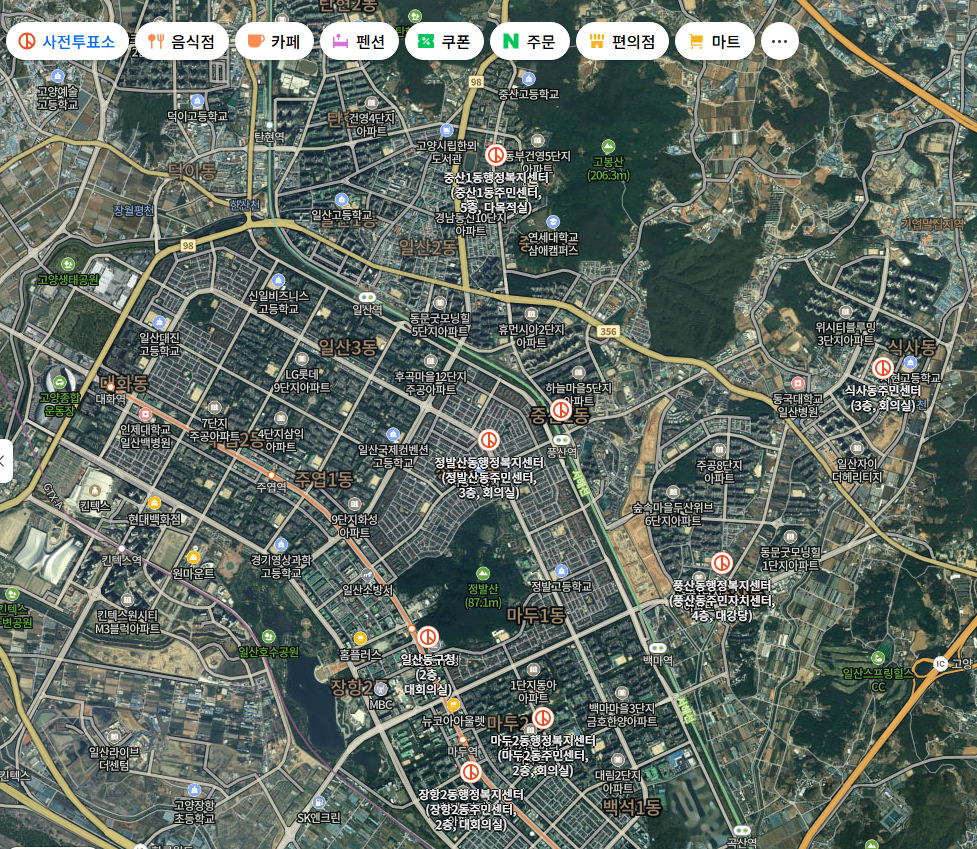This screenshot has width=977, height=849.
Task: Click the 덕이동 district label
Action: (192, 171)
